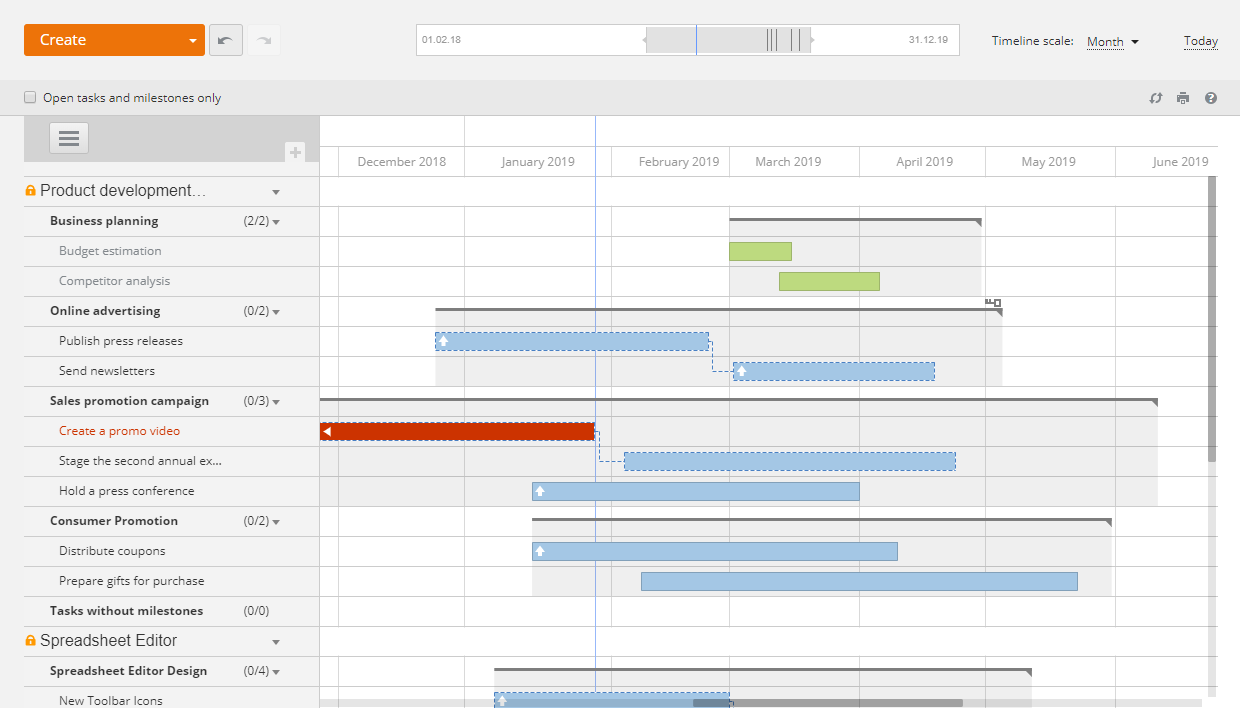This screenshot has width=1240, height=708.
Task: Click the horizontal scrollbar thumb below the chart
Action: click(x=828, y=703)
